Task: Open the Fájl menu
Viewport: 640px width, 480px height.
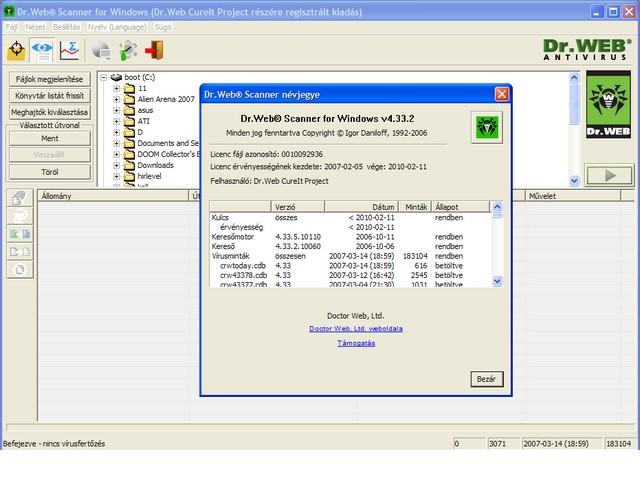Action: pos(11,27)
